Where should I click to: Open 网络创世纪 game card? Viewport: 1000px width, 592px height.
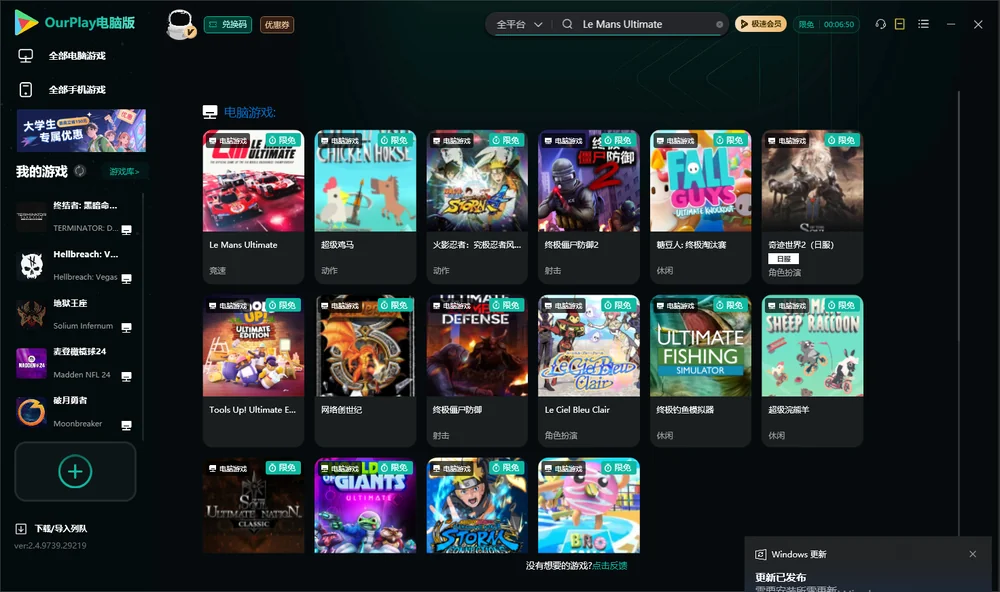coord(365,371)
